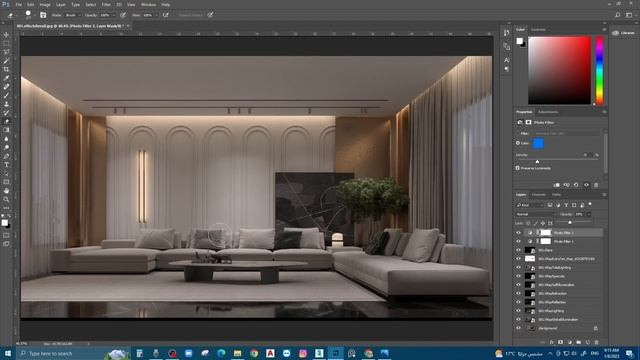Click the add layer style fx button

coord(551,342)
